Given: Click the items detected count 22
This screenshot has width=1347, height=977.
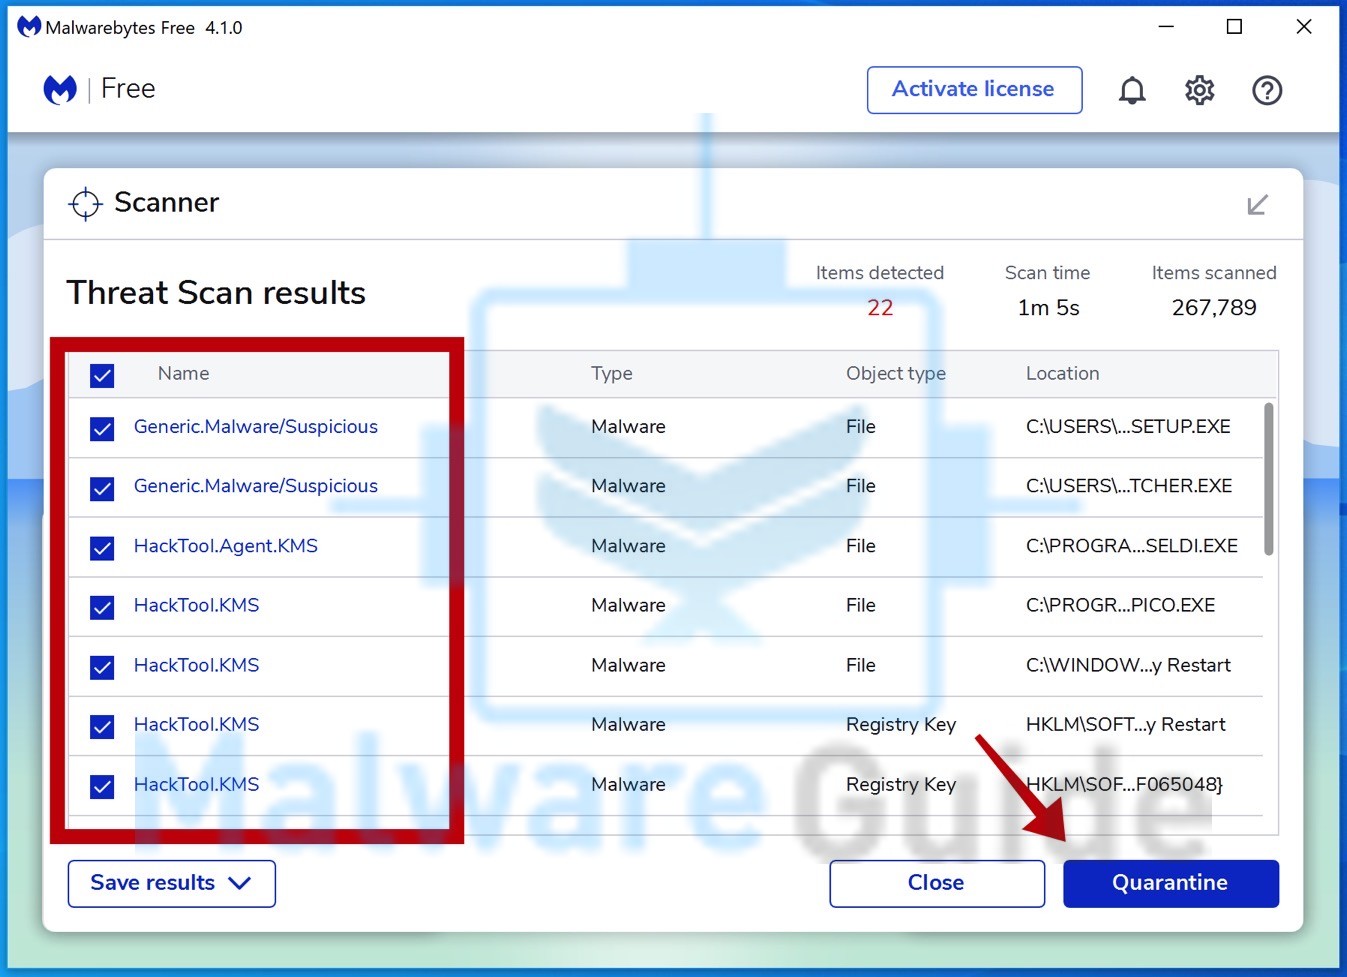Looking at the screenshot, I should click(x=880, y=308).
